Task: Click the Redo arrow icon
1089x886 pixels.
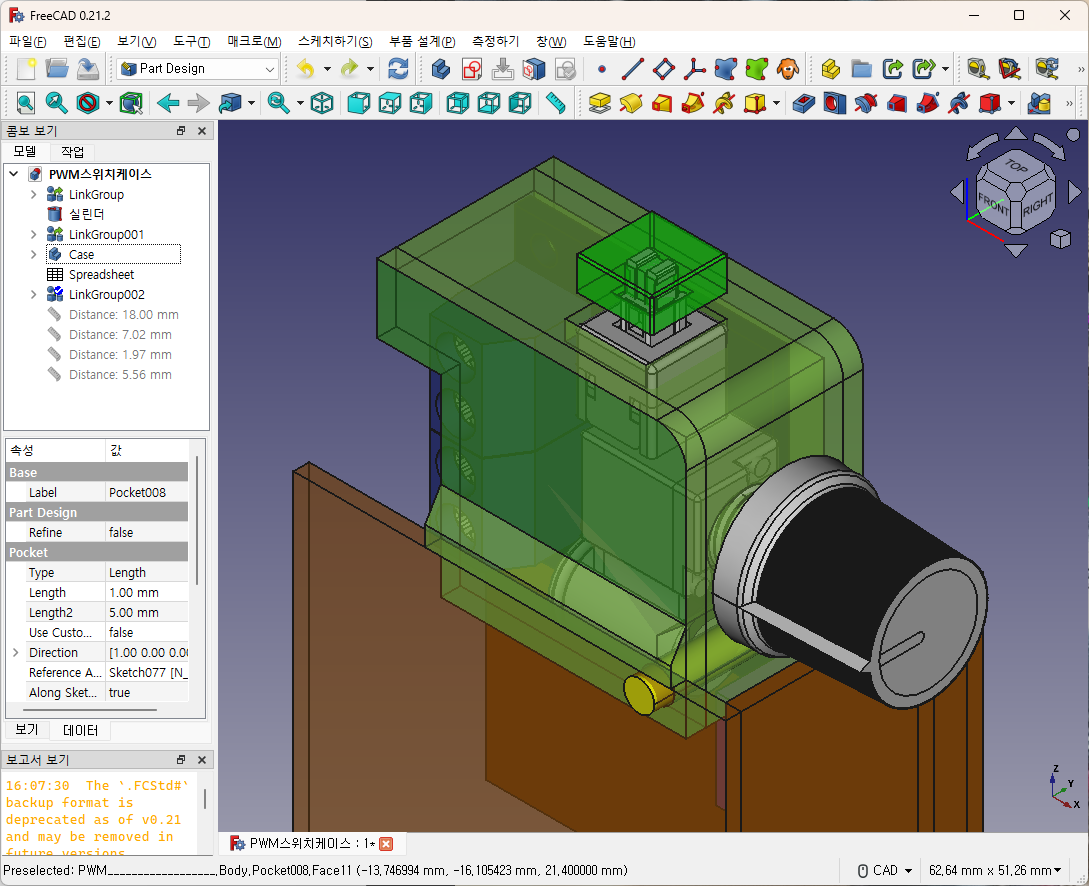Action: (349, 69)
